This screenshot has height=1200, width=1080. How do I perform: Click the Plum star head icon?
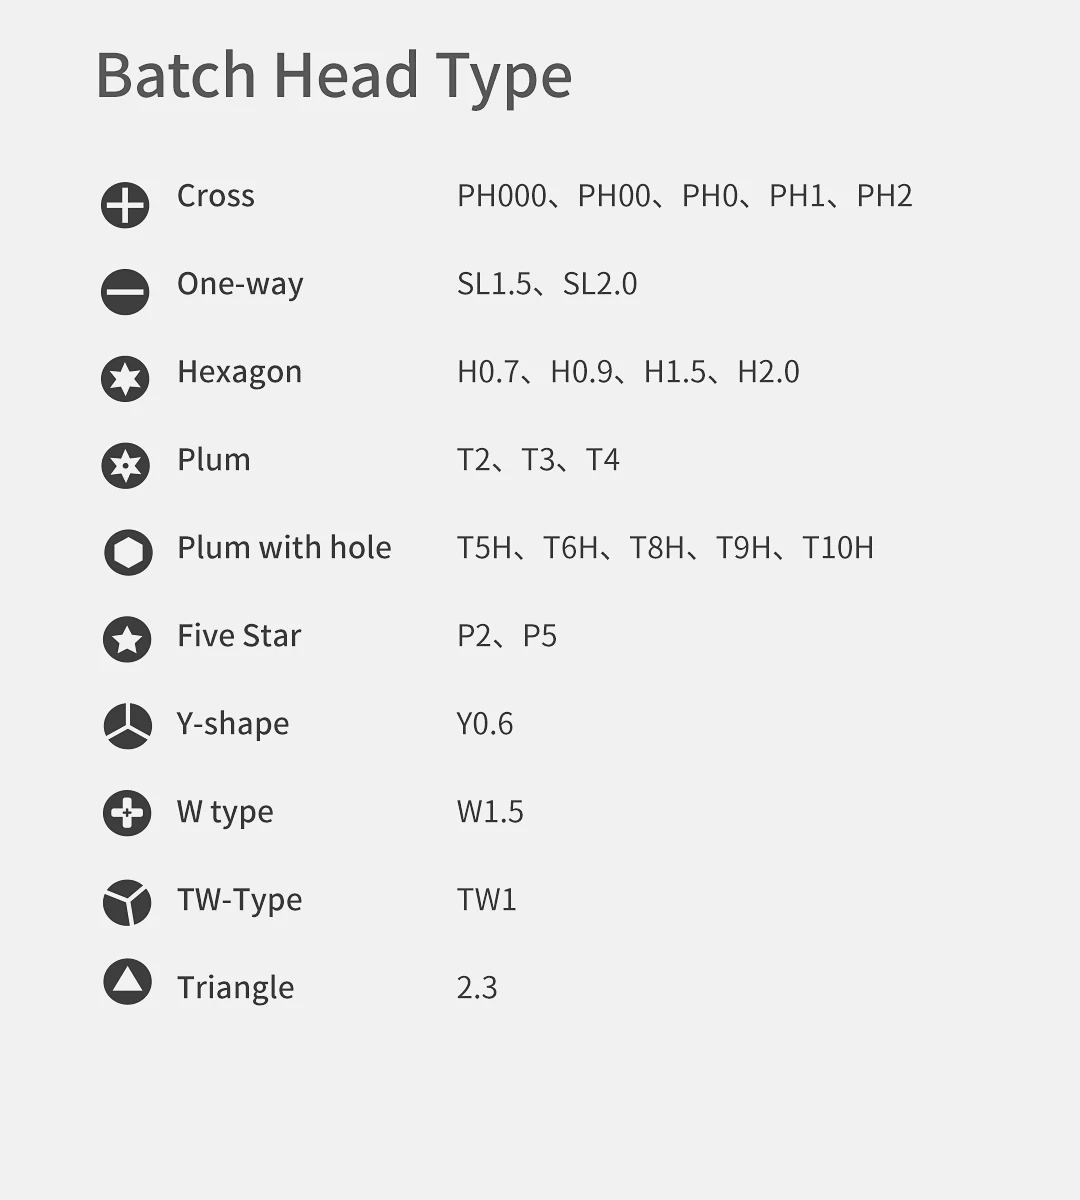tap(125, 466)
